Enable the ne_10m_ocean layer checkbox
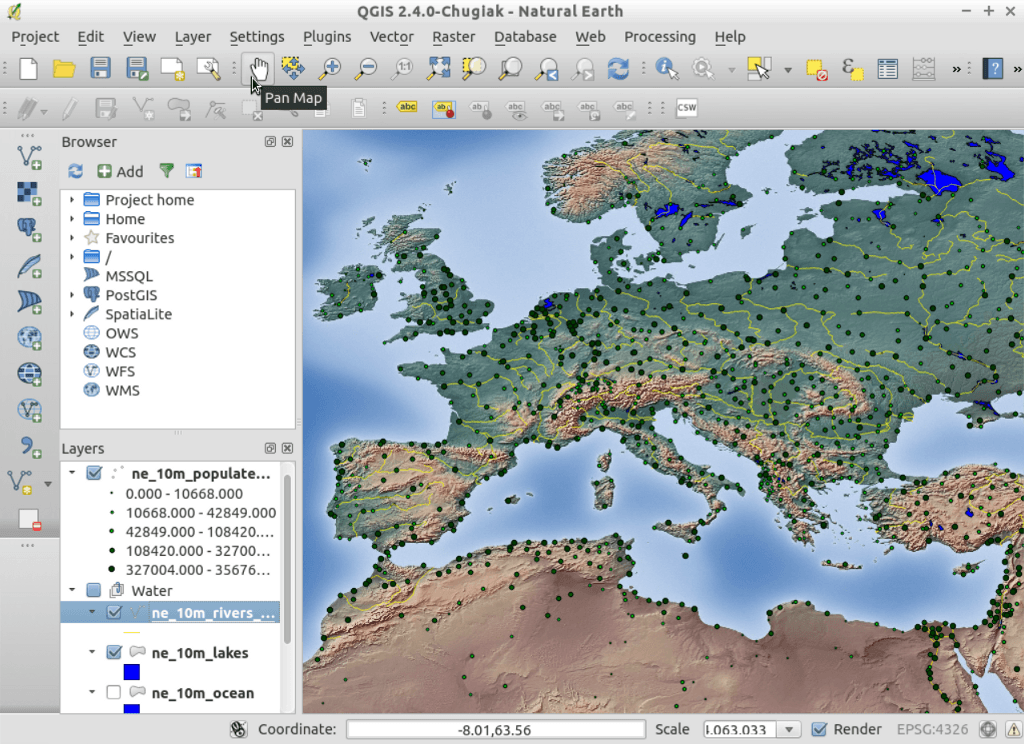Screen dimensions: 1024x744 click(x=113, y=692)
